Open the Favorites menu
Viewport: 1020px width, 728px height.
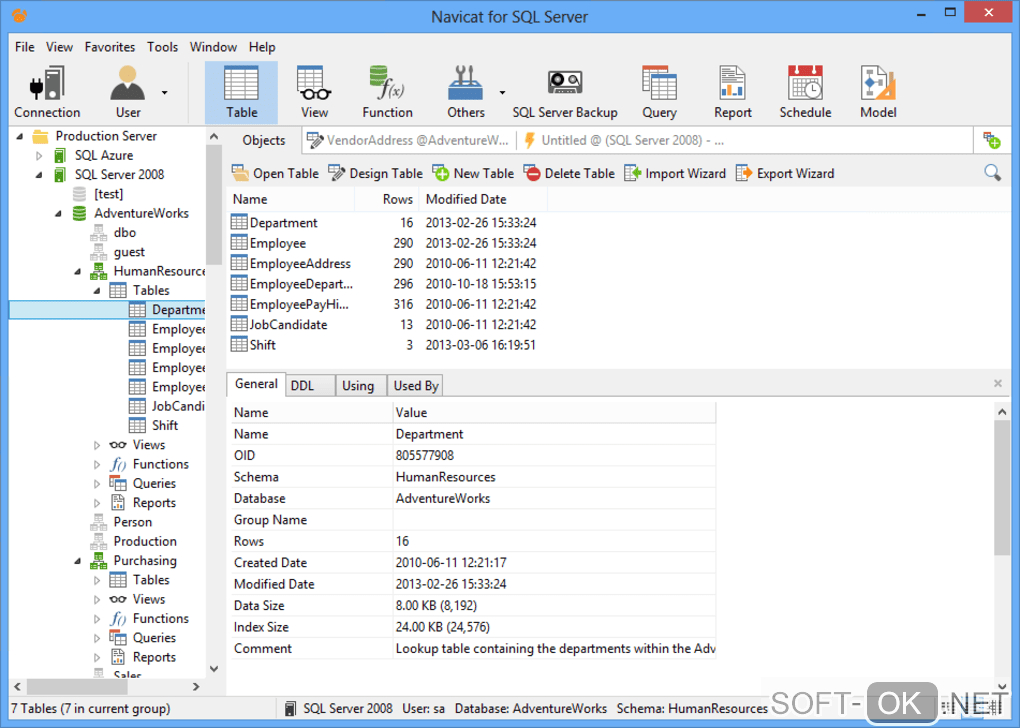[x=110, y=47]
